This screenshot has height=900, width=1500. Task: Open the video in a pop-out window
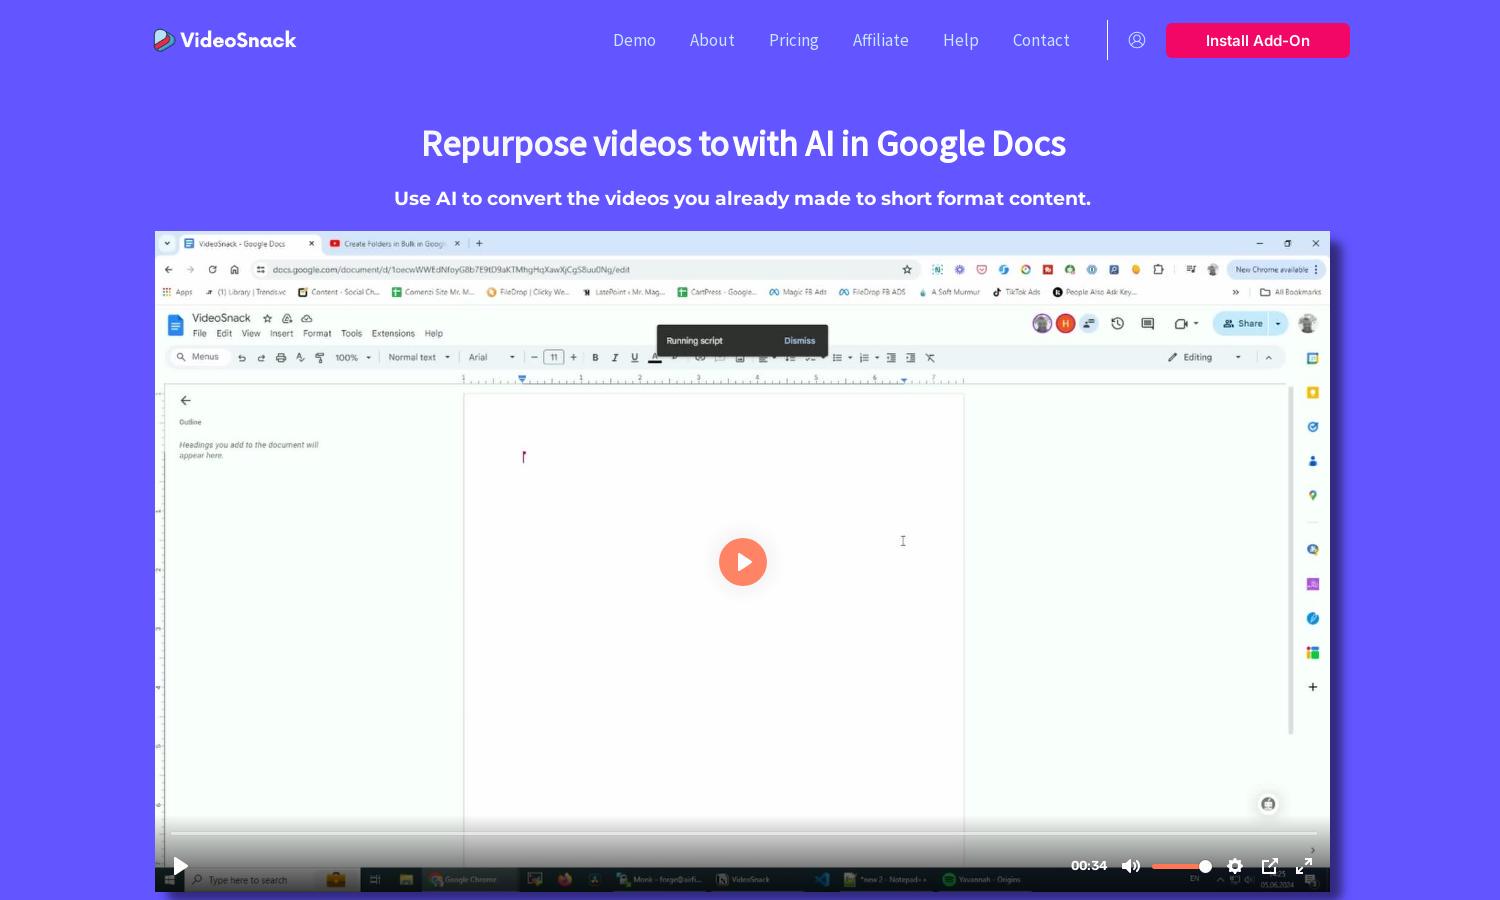coord(1270,866)
